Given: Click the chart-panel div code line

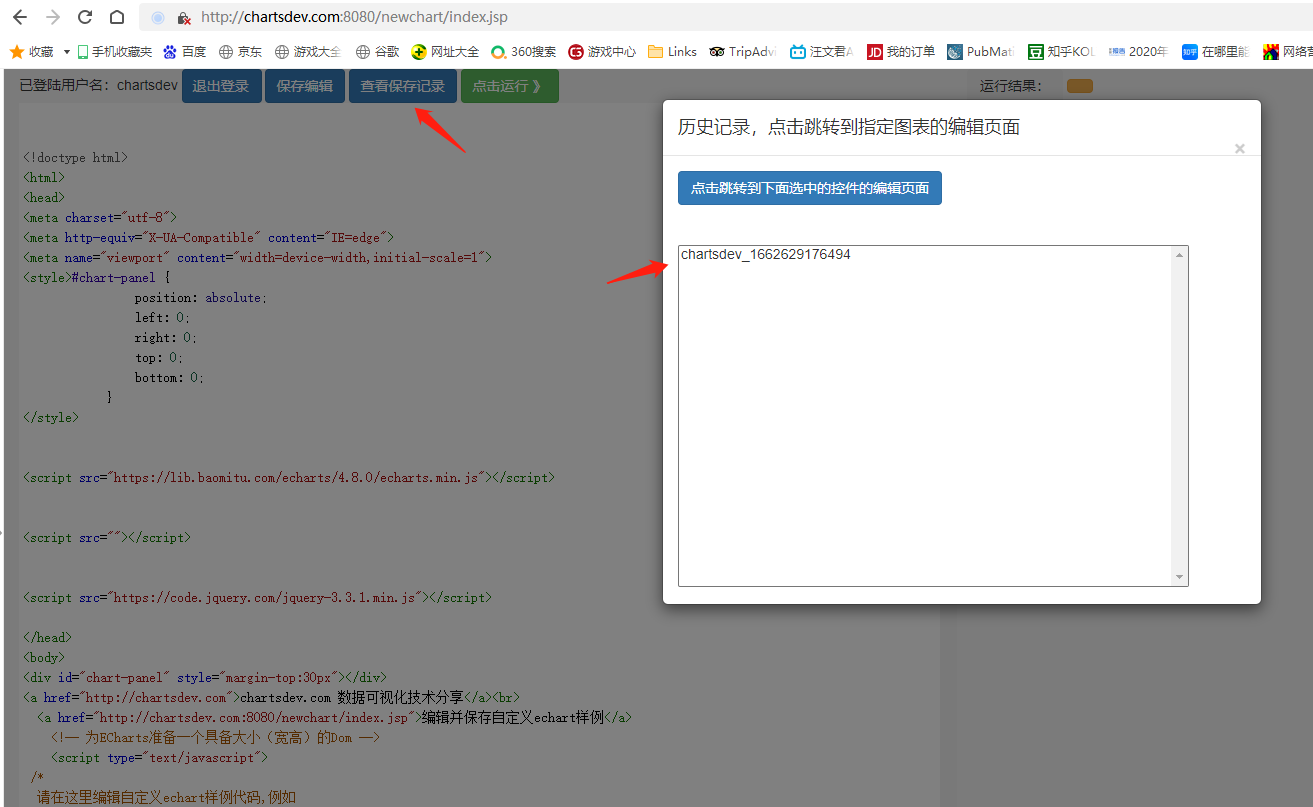Looking at the screenshot, I should point(205,678).
